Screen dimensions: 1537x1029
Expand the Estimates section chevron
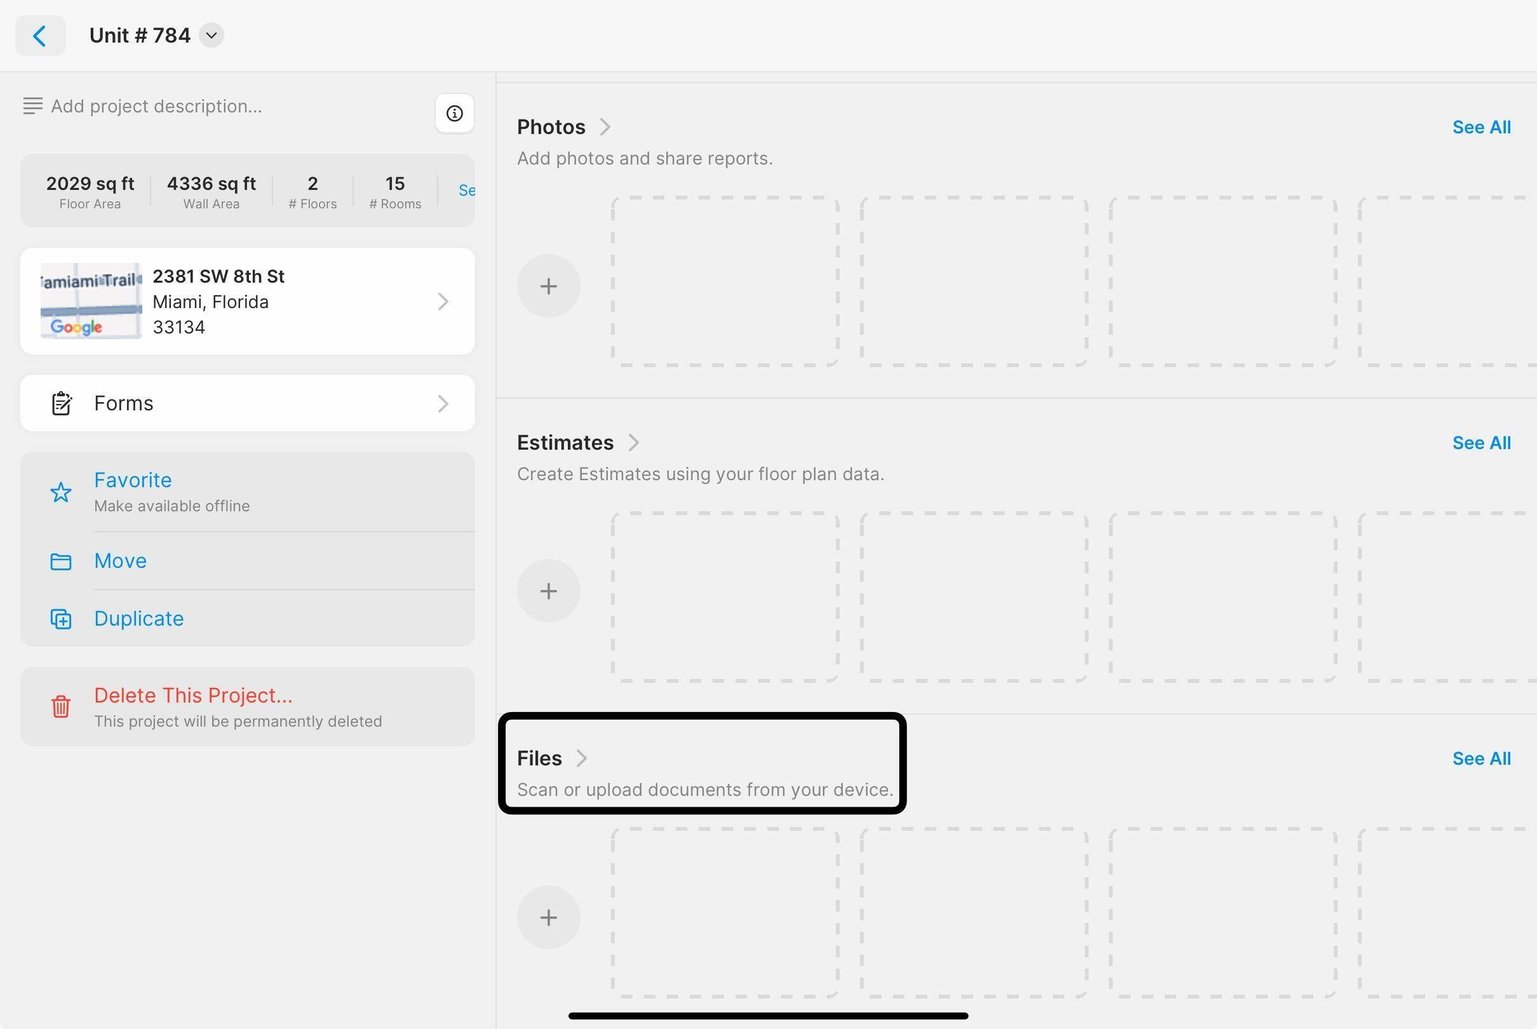(634, 442)
